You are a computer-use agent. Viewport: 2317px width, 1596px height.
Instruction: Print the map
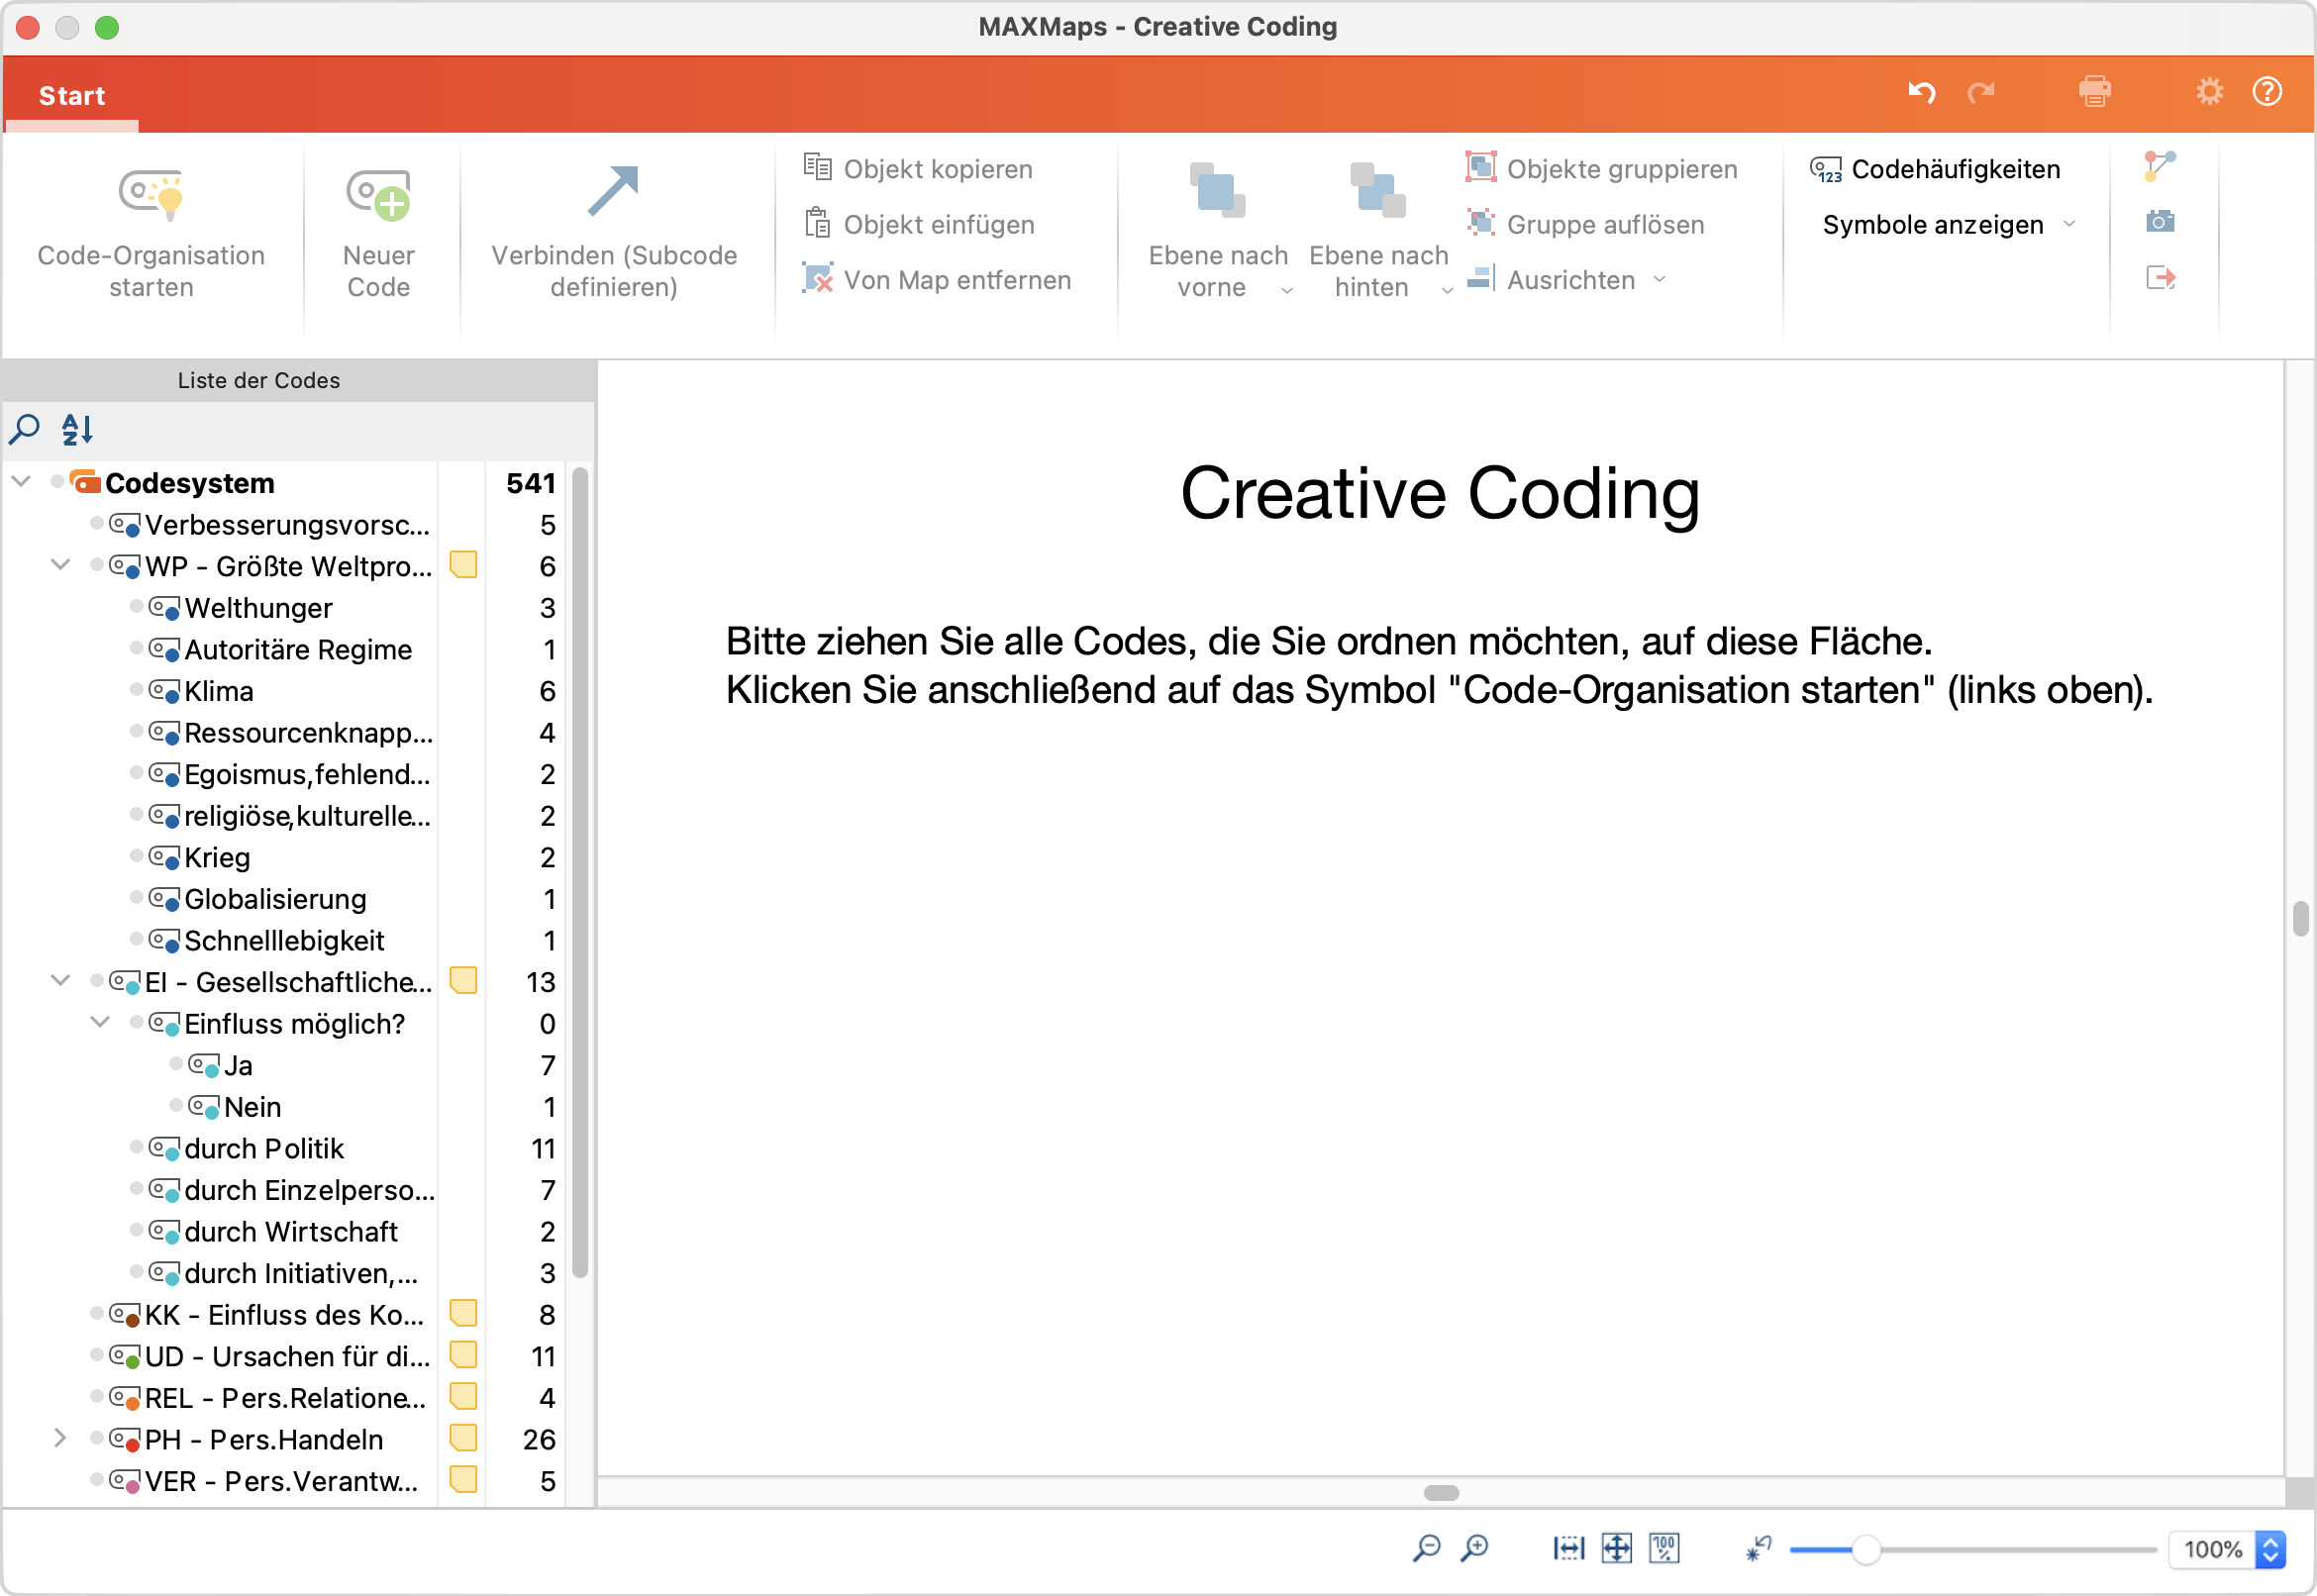pyautogui.click(x=2094, y=92)
